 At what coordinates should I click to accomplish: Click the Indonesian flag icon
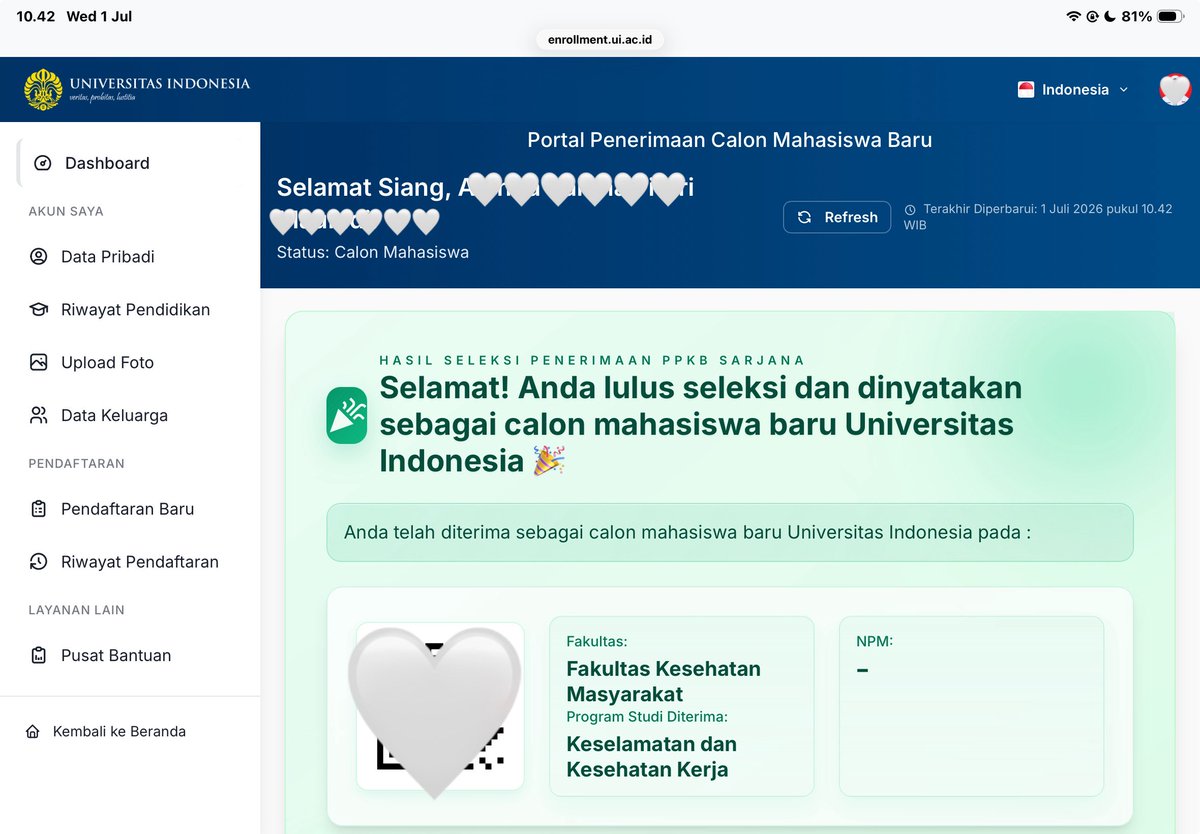[x=1025, y=89]
